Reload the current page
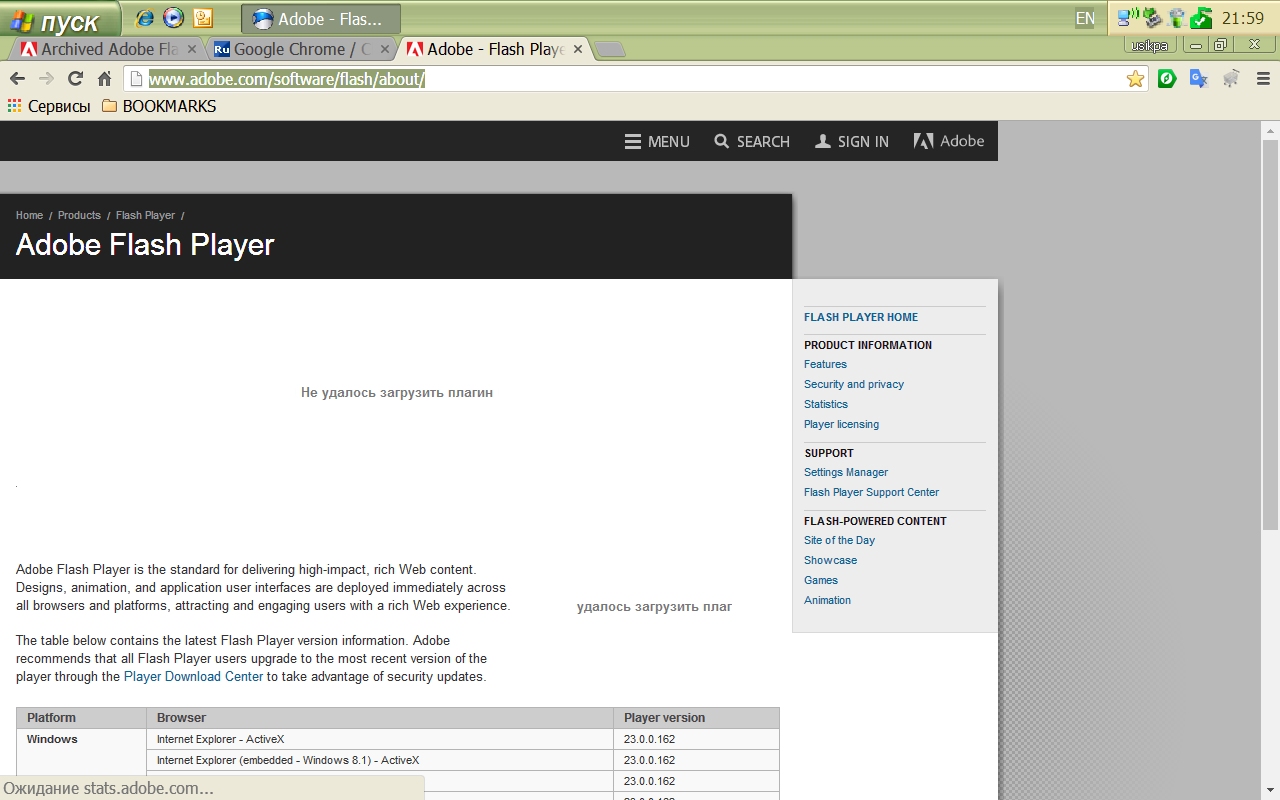 pos(75,79)
